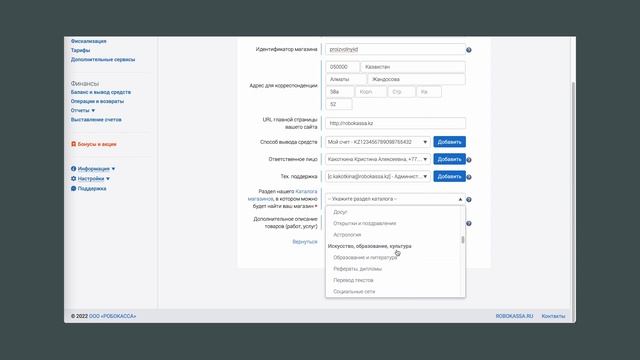Open the Тех. поддержка dropdown
Image resolution: width=640 pixels, height=360 pixels.
pyautogui.click(x=378, y=176)
